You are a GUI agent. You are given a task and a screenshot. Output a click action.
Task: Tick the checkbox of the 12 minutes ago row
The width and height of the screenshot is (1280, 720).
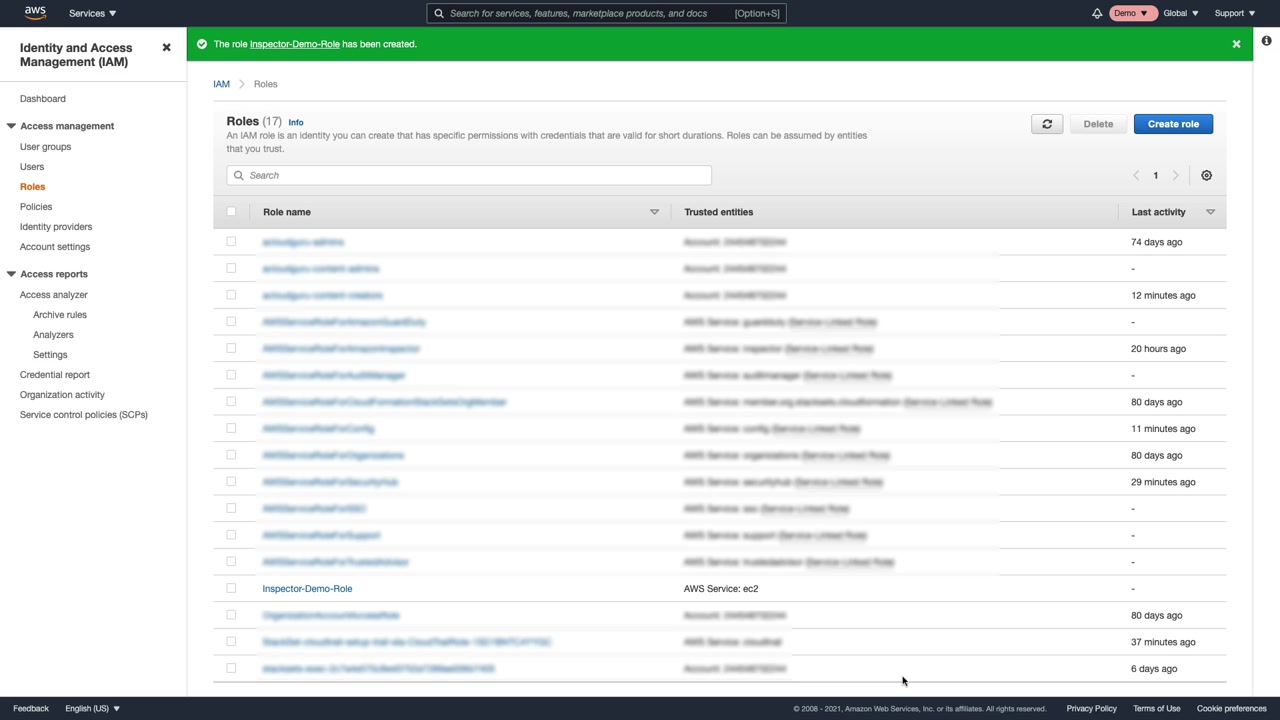click(x=231, y=295)
